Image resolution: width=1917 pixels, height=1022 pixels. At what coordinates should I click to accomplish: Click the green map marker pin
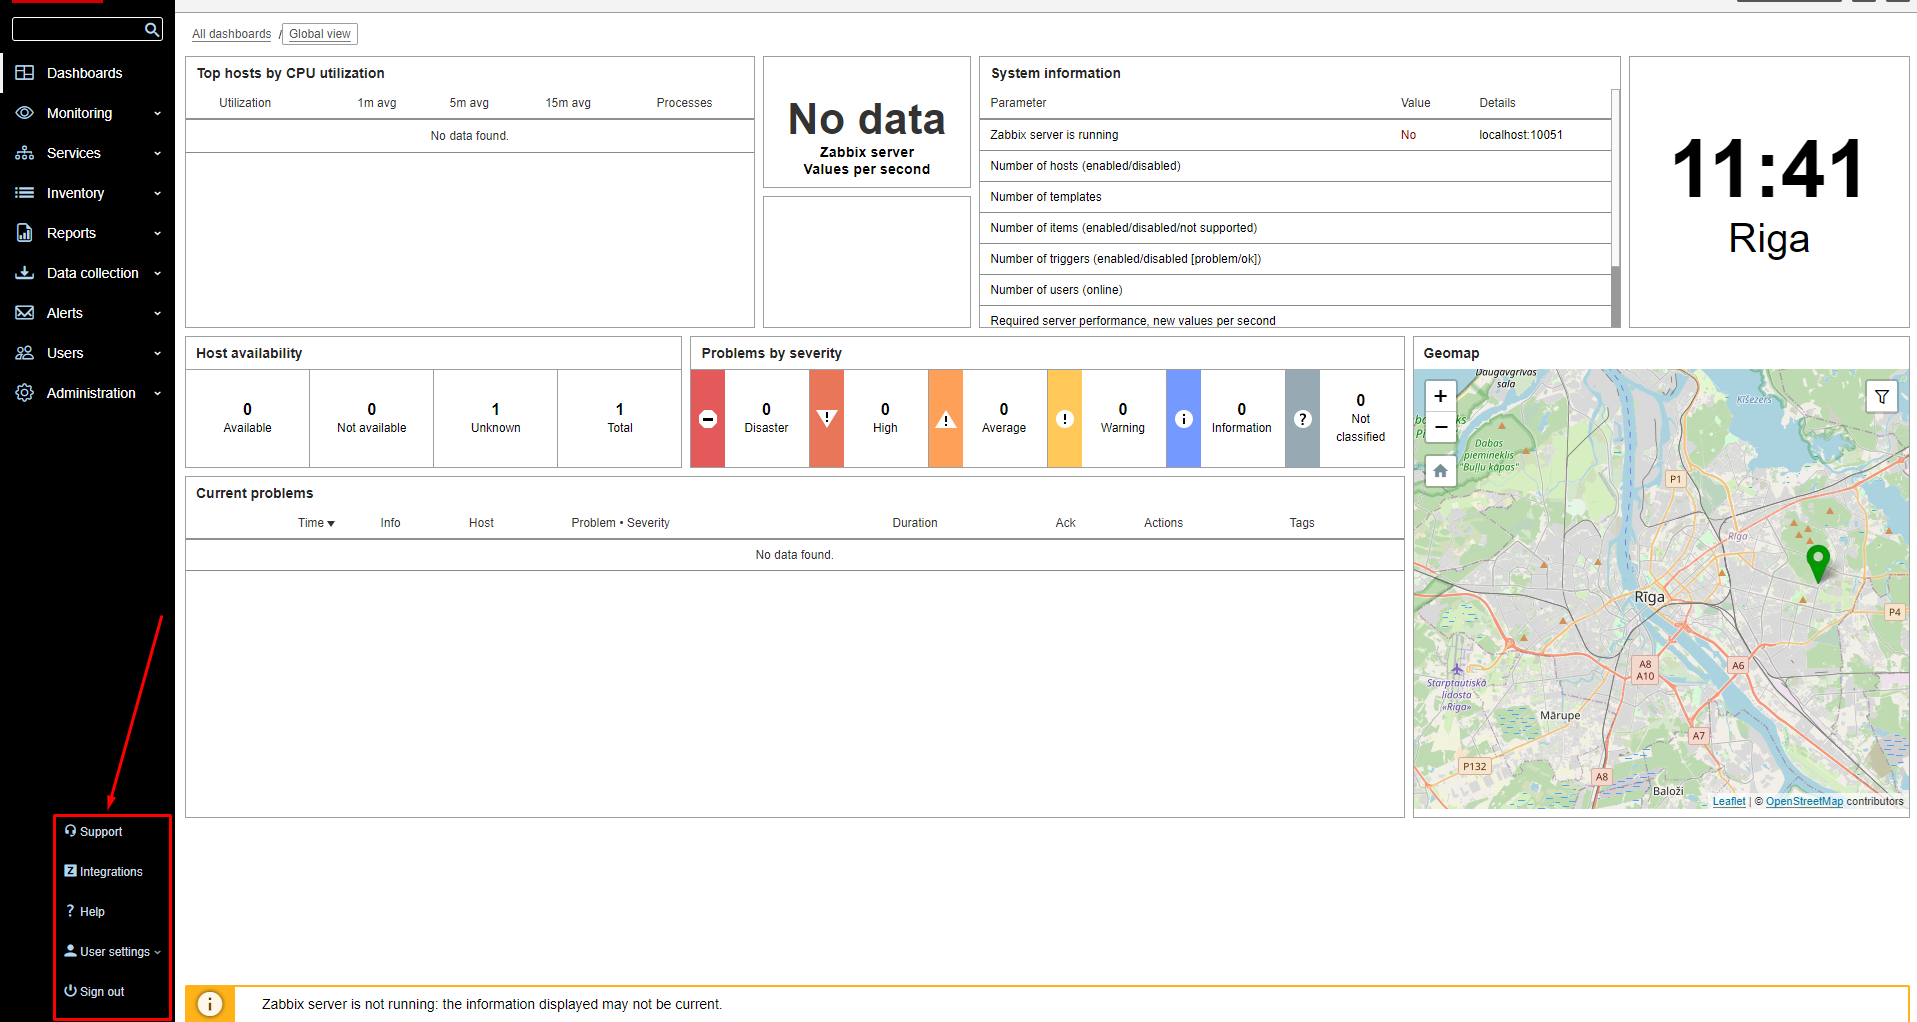[x=1818, y=563]
